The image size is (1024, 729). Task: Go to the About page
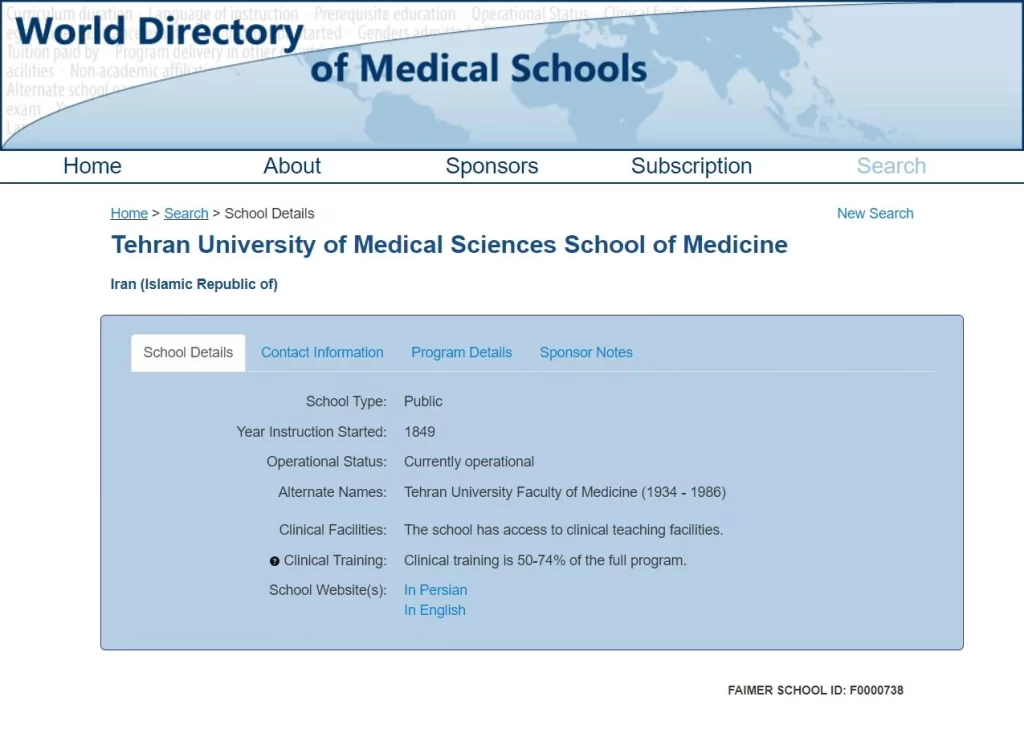[292, 166]
